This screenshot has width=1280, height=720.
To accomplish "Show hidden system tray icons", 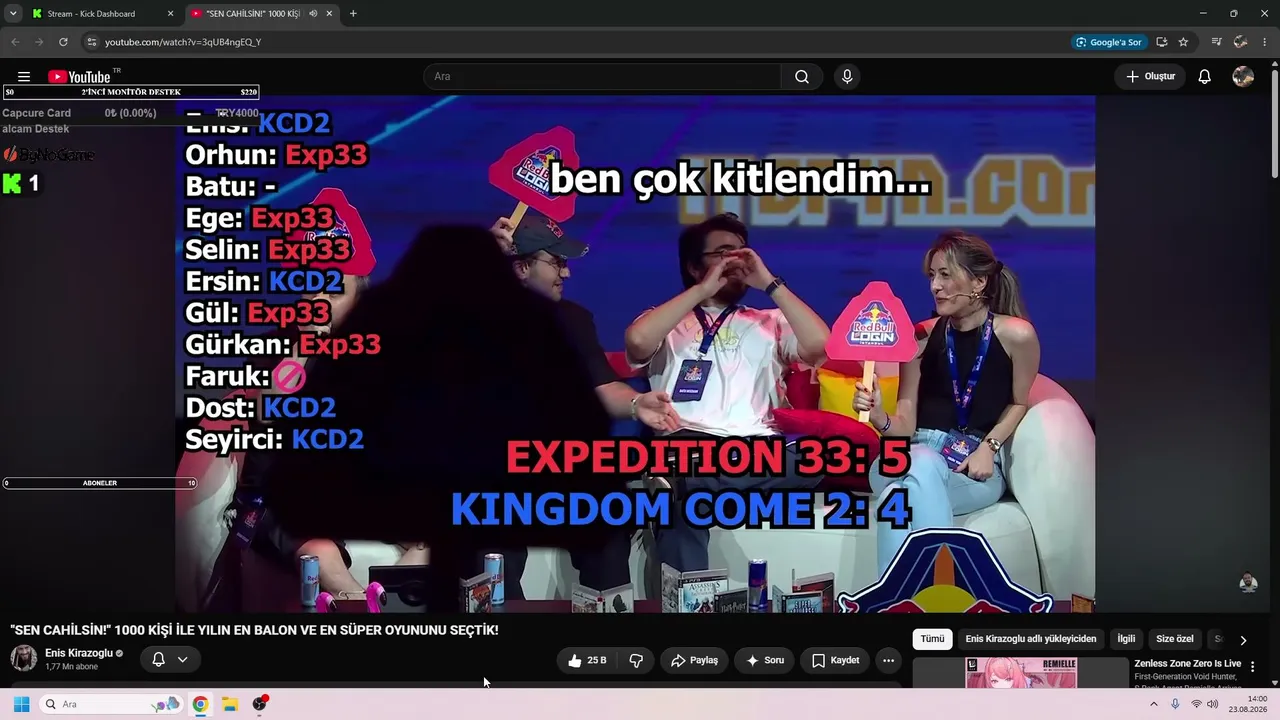I will 1153,704.
